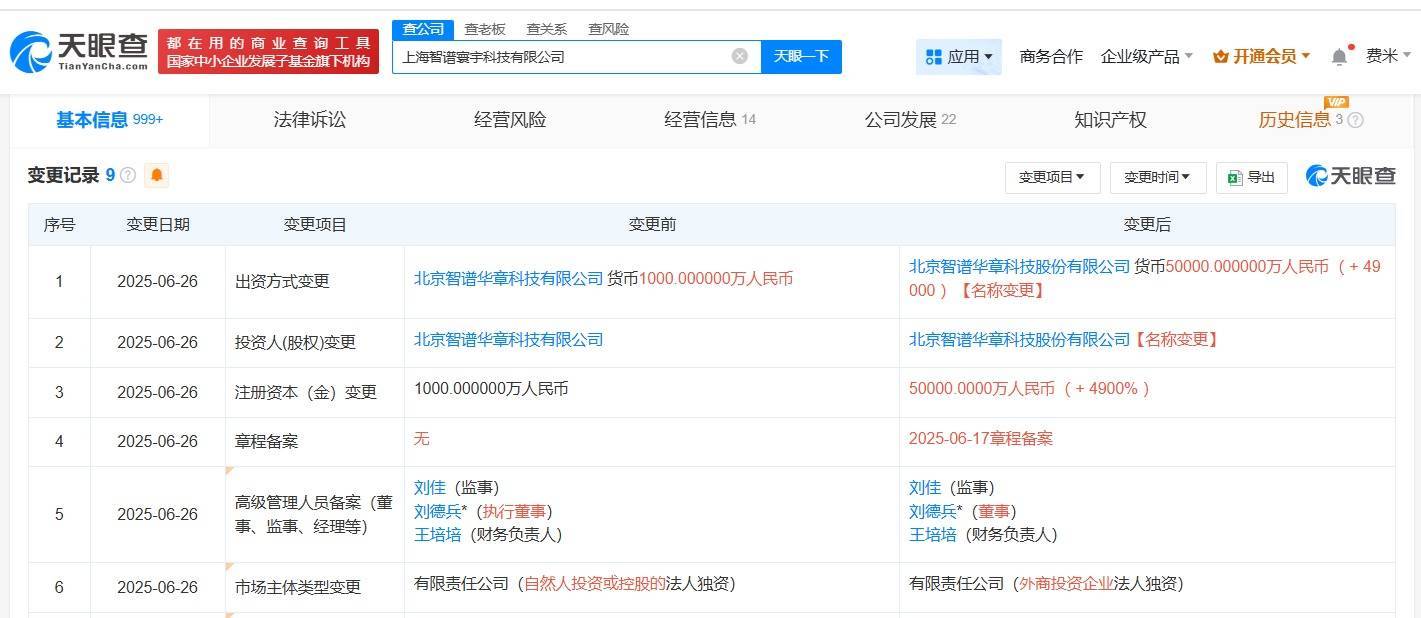Image resolution: width=1421 pixels, height=618 pixels.
Task: Open 刘德兵 link in the 变更后 column
Action: [933, 512]
